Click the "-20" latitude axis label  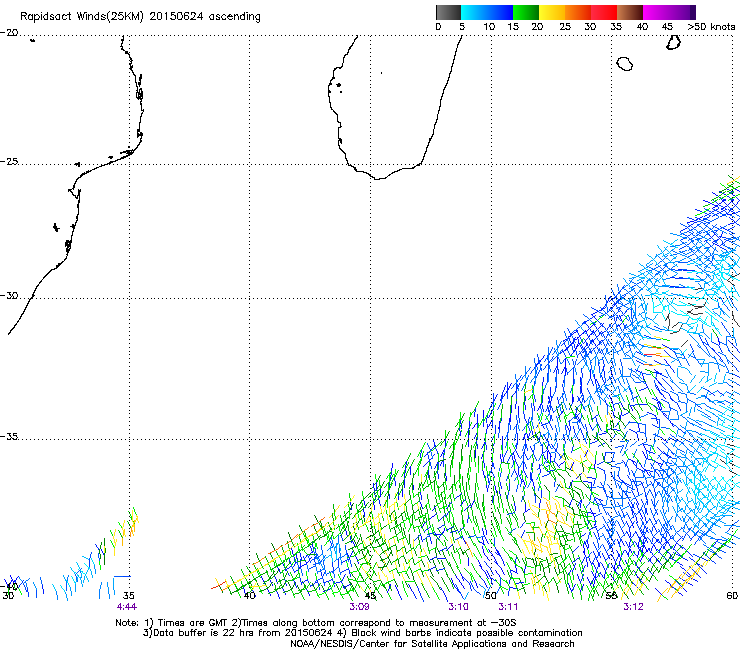coord(9,33)
